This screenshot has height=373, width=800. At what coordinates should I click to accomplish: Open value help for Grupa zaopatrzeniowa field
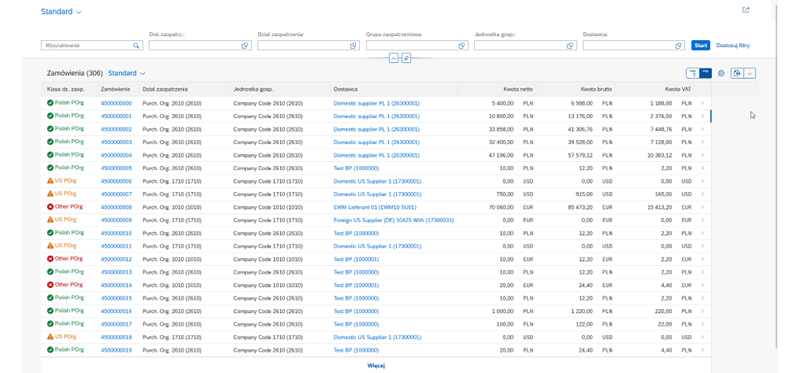(461, 45)
